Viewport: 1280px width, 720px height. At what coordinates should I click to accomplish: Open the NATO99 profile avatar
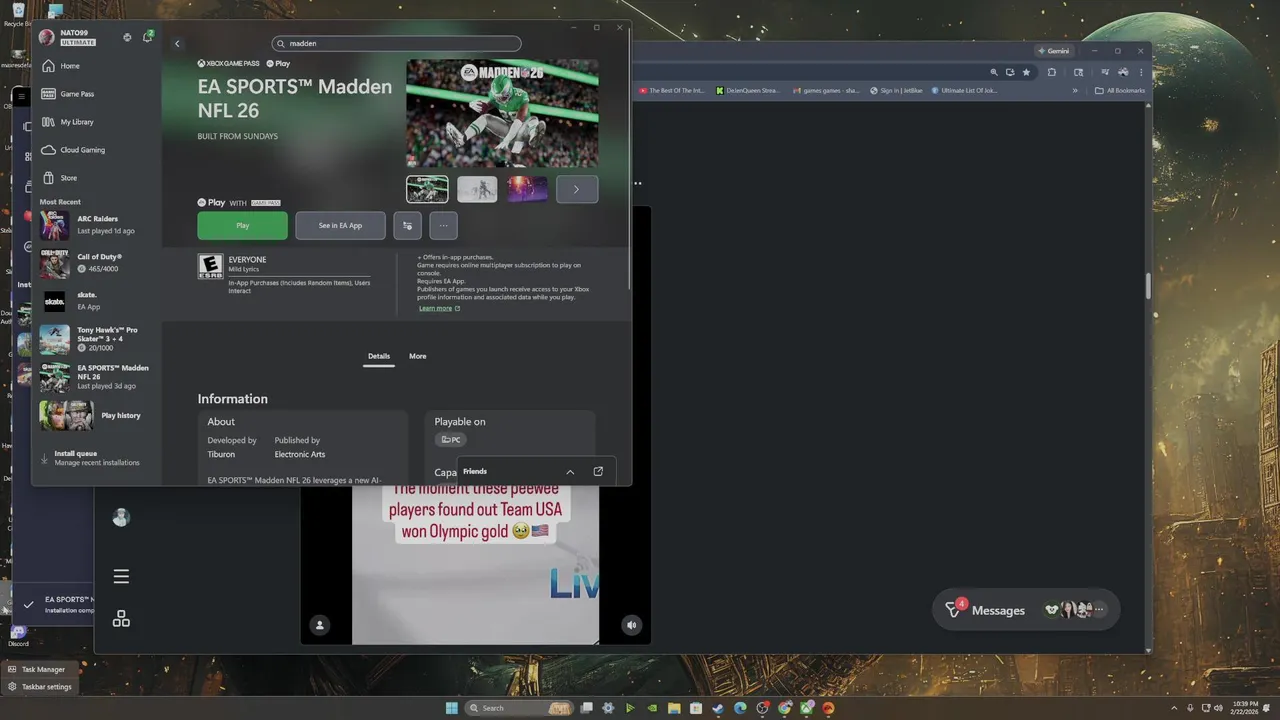pos(46,37)
